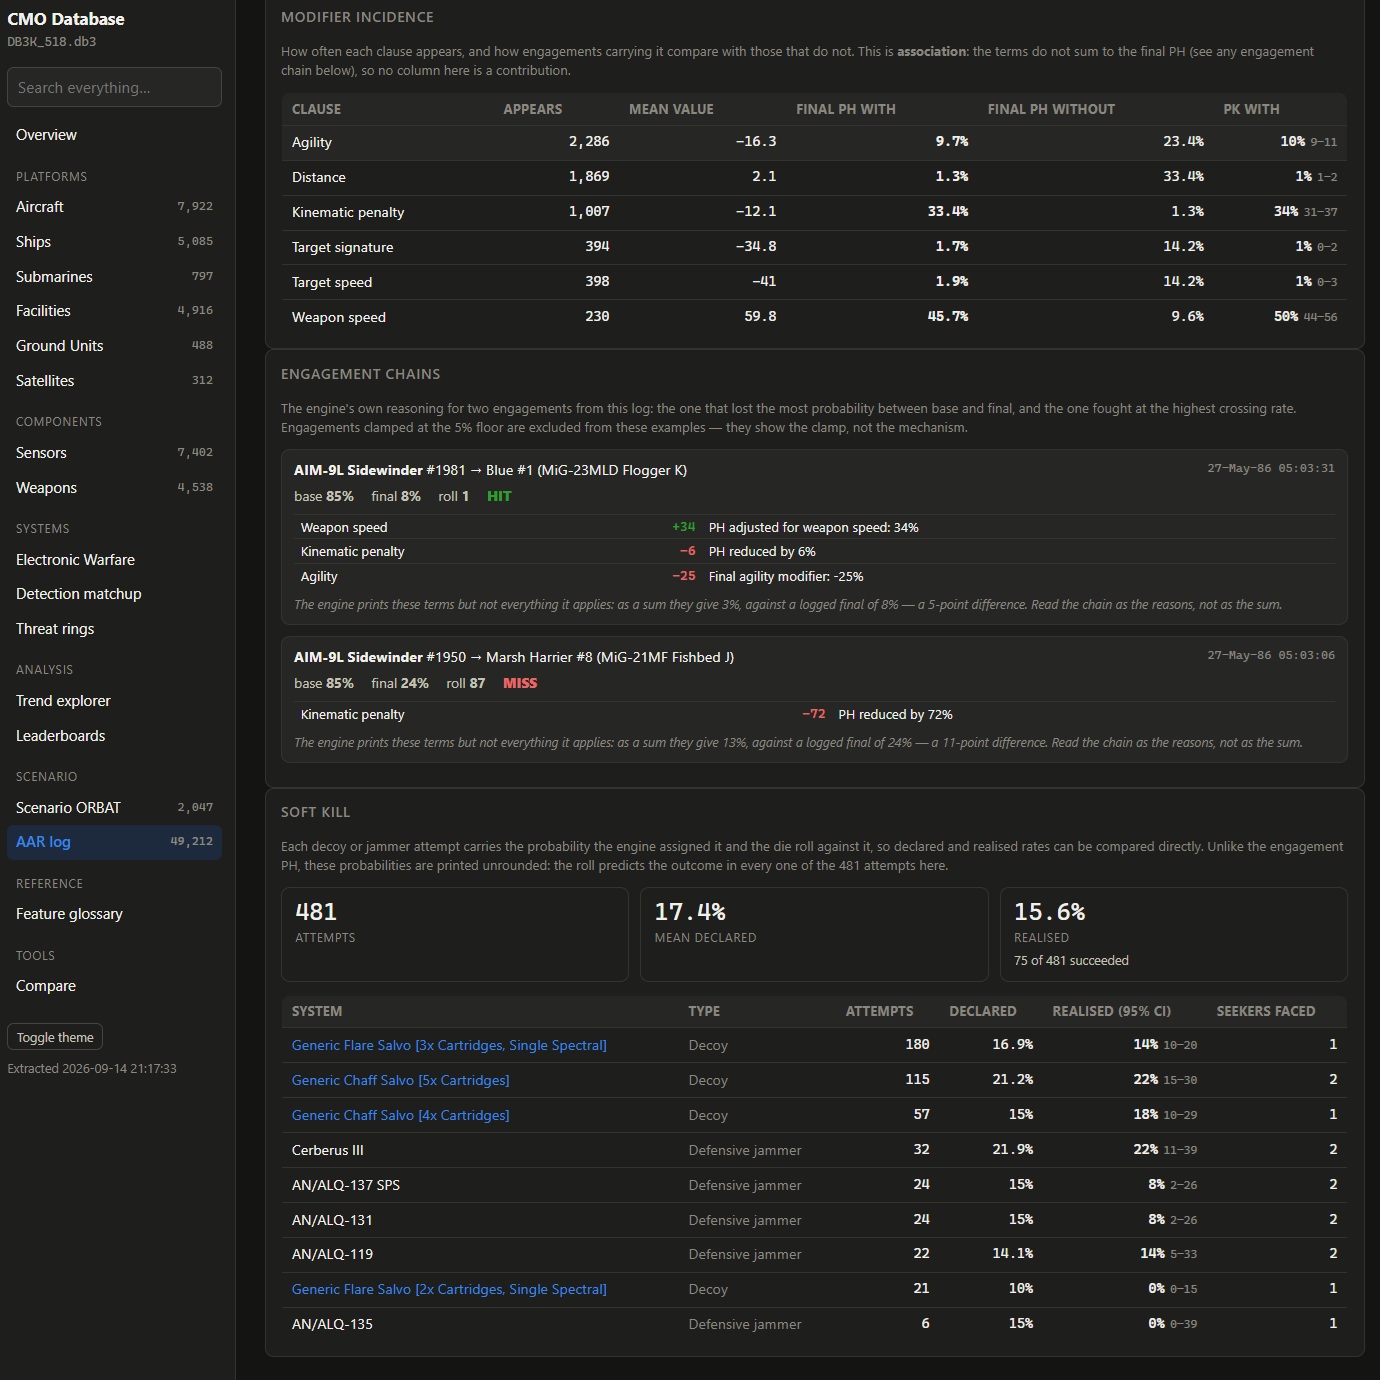Click the Toggle theme button

55,1037
